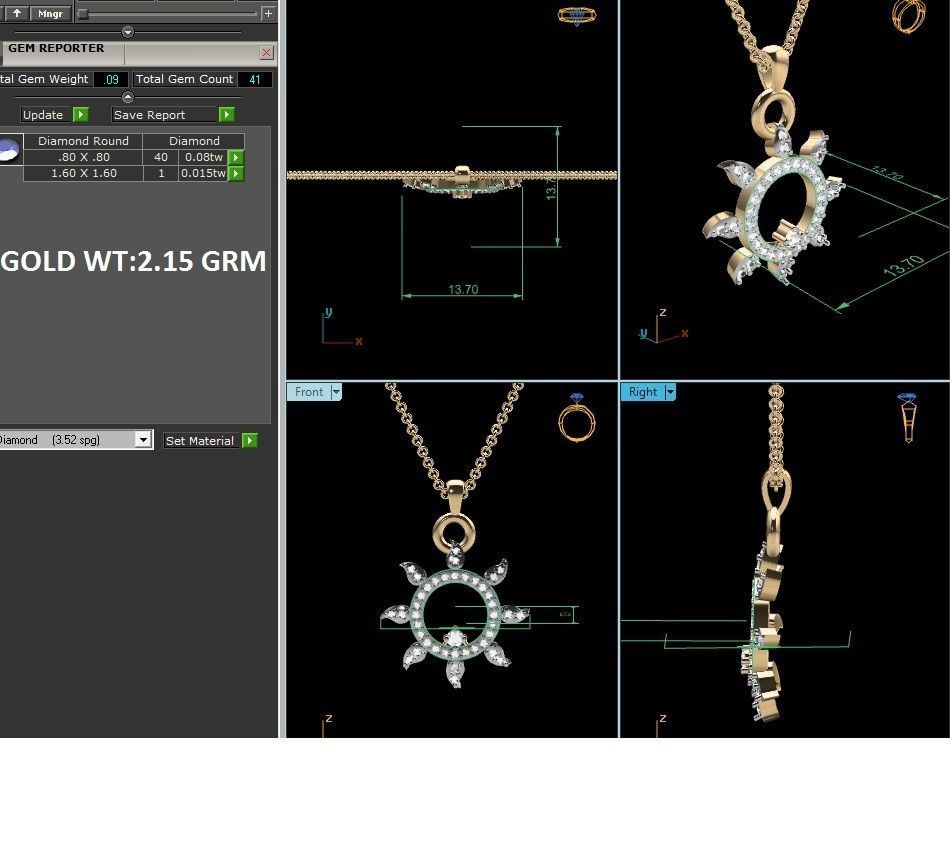
Task: Select the .80 X .80 size cell
Action: point(84,157)
